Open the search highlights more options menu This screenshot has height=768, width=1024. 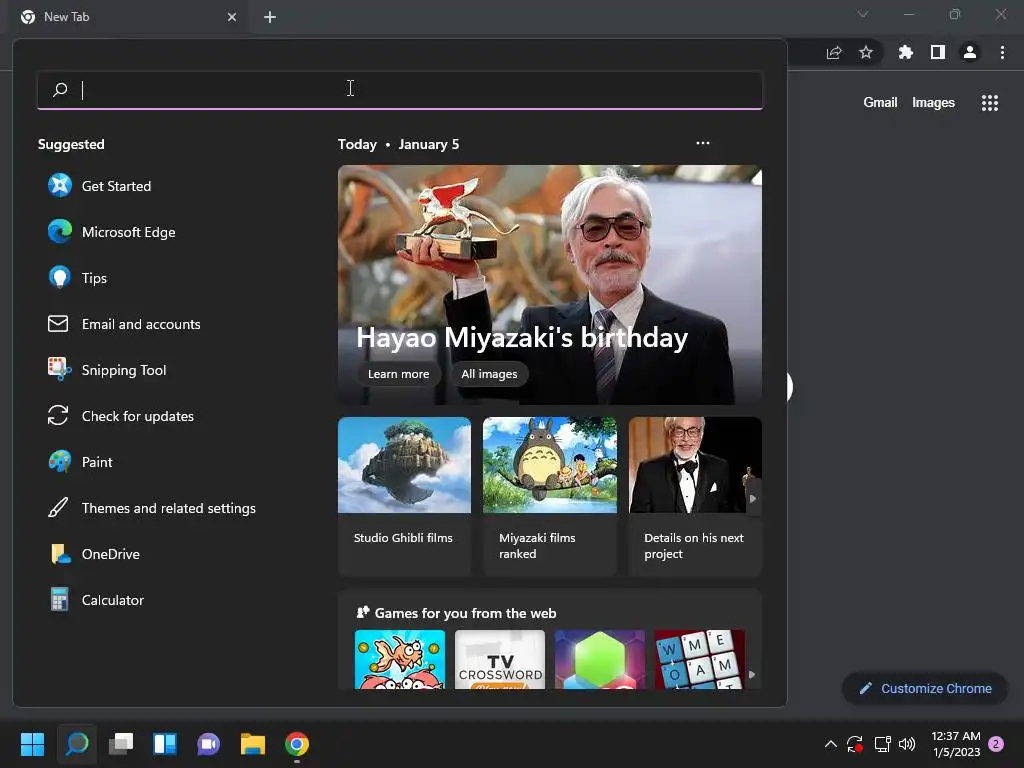(703, 143)
